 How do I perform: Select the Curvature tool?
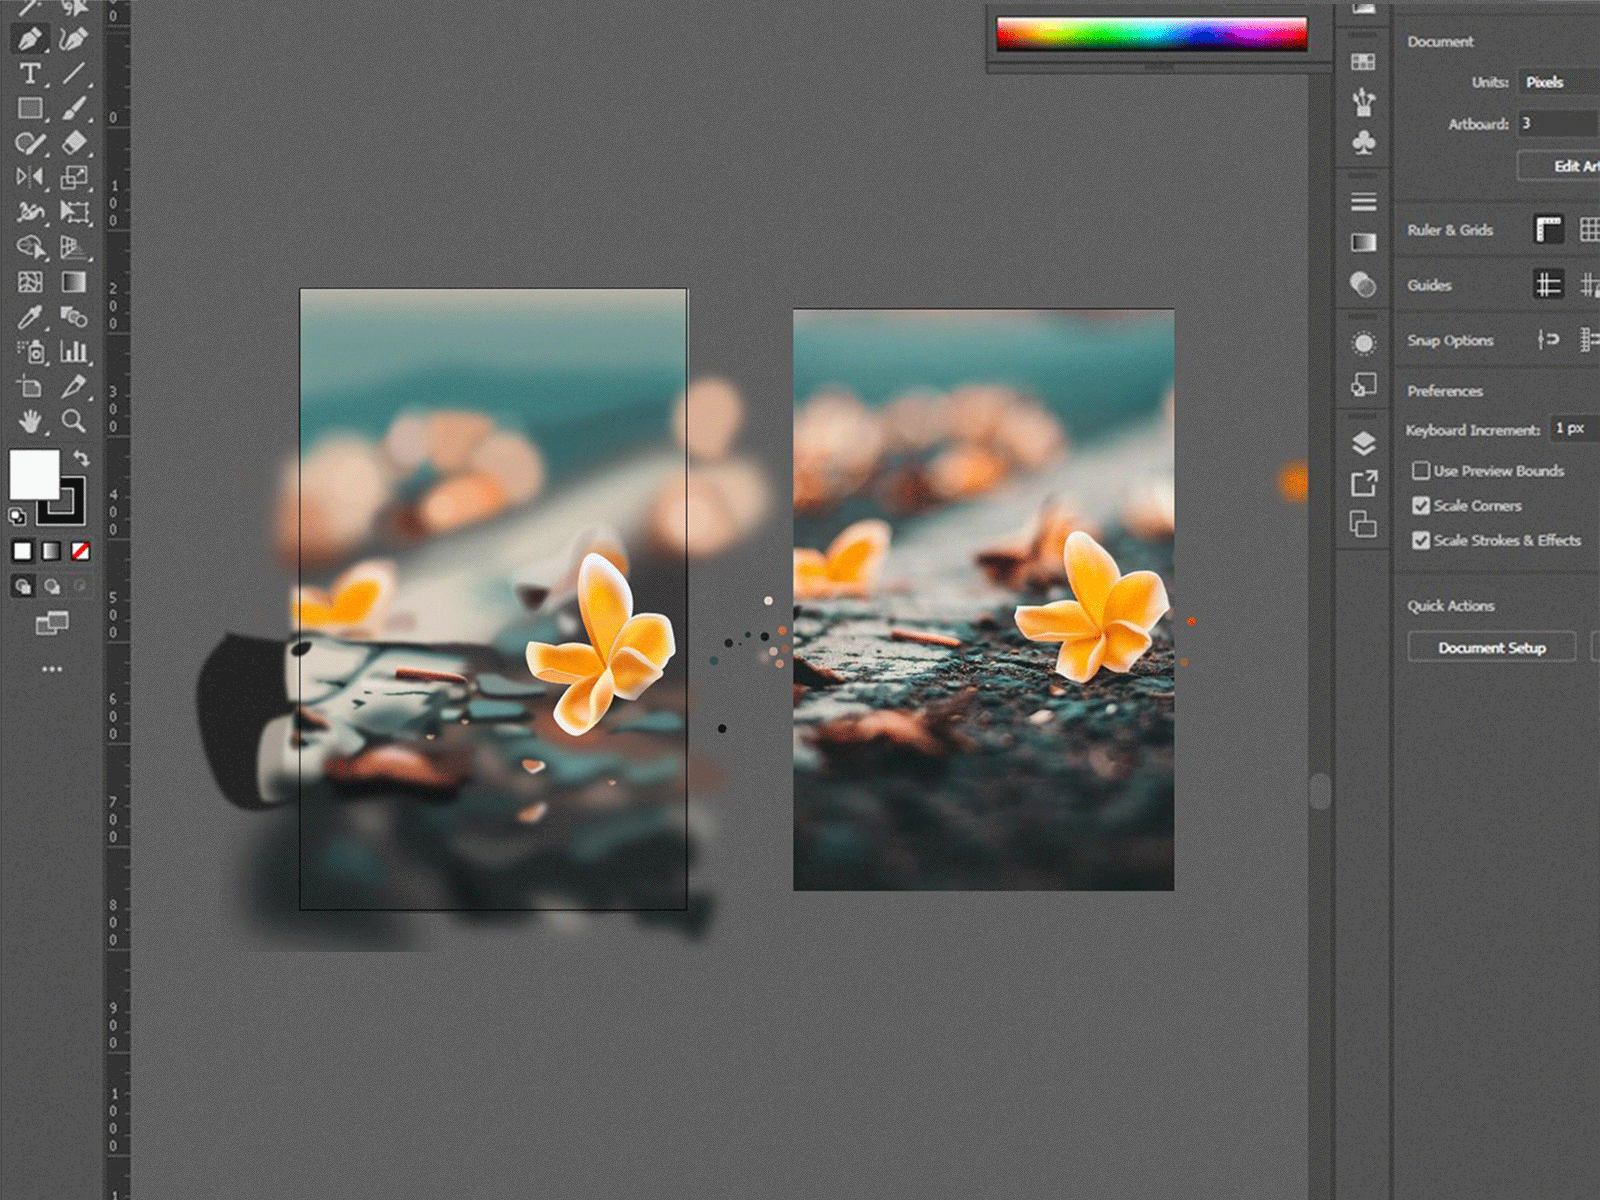(x=72, y=38)
